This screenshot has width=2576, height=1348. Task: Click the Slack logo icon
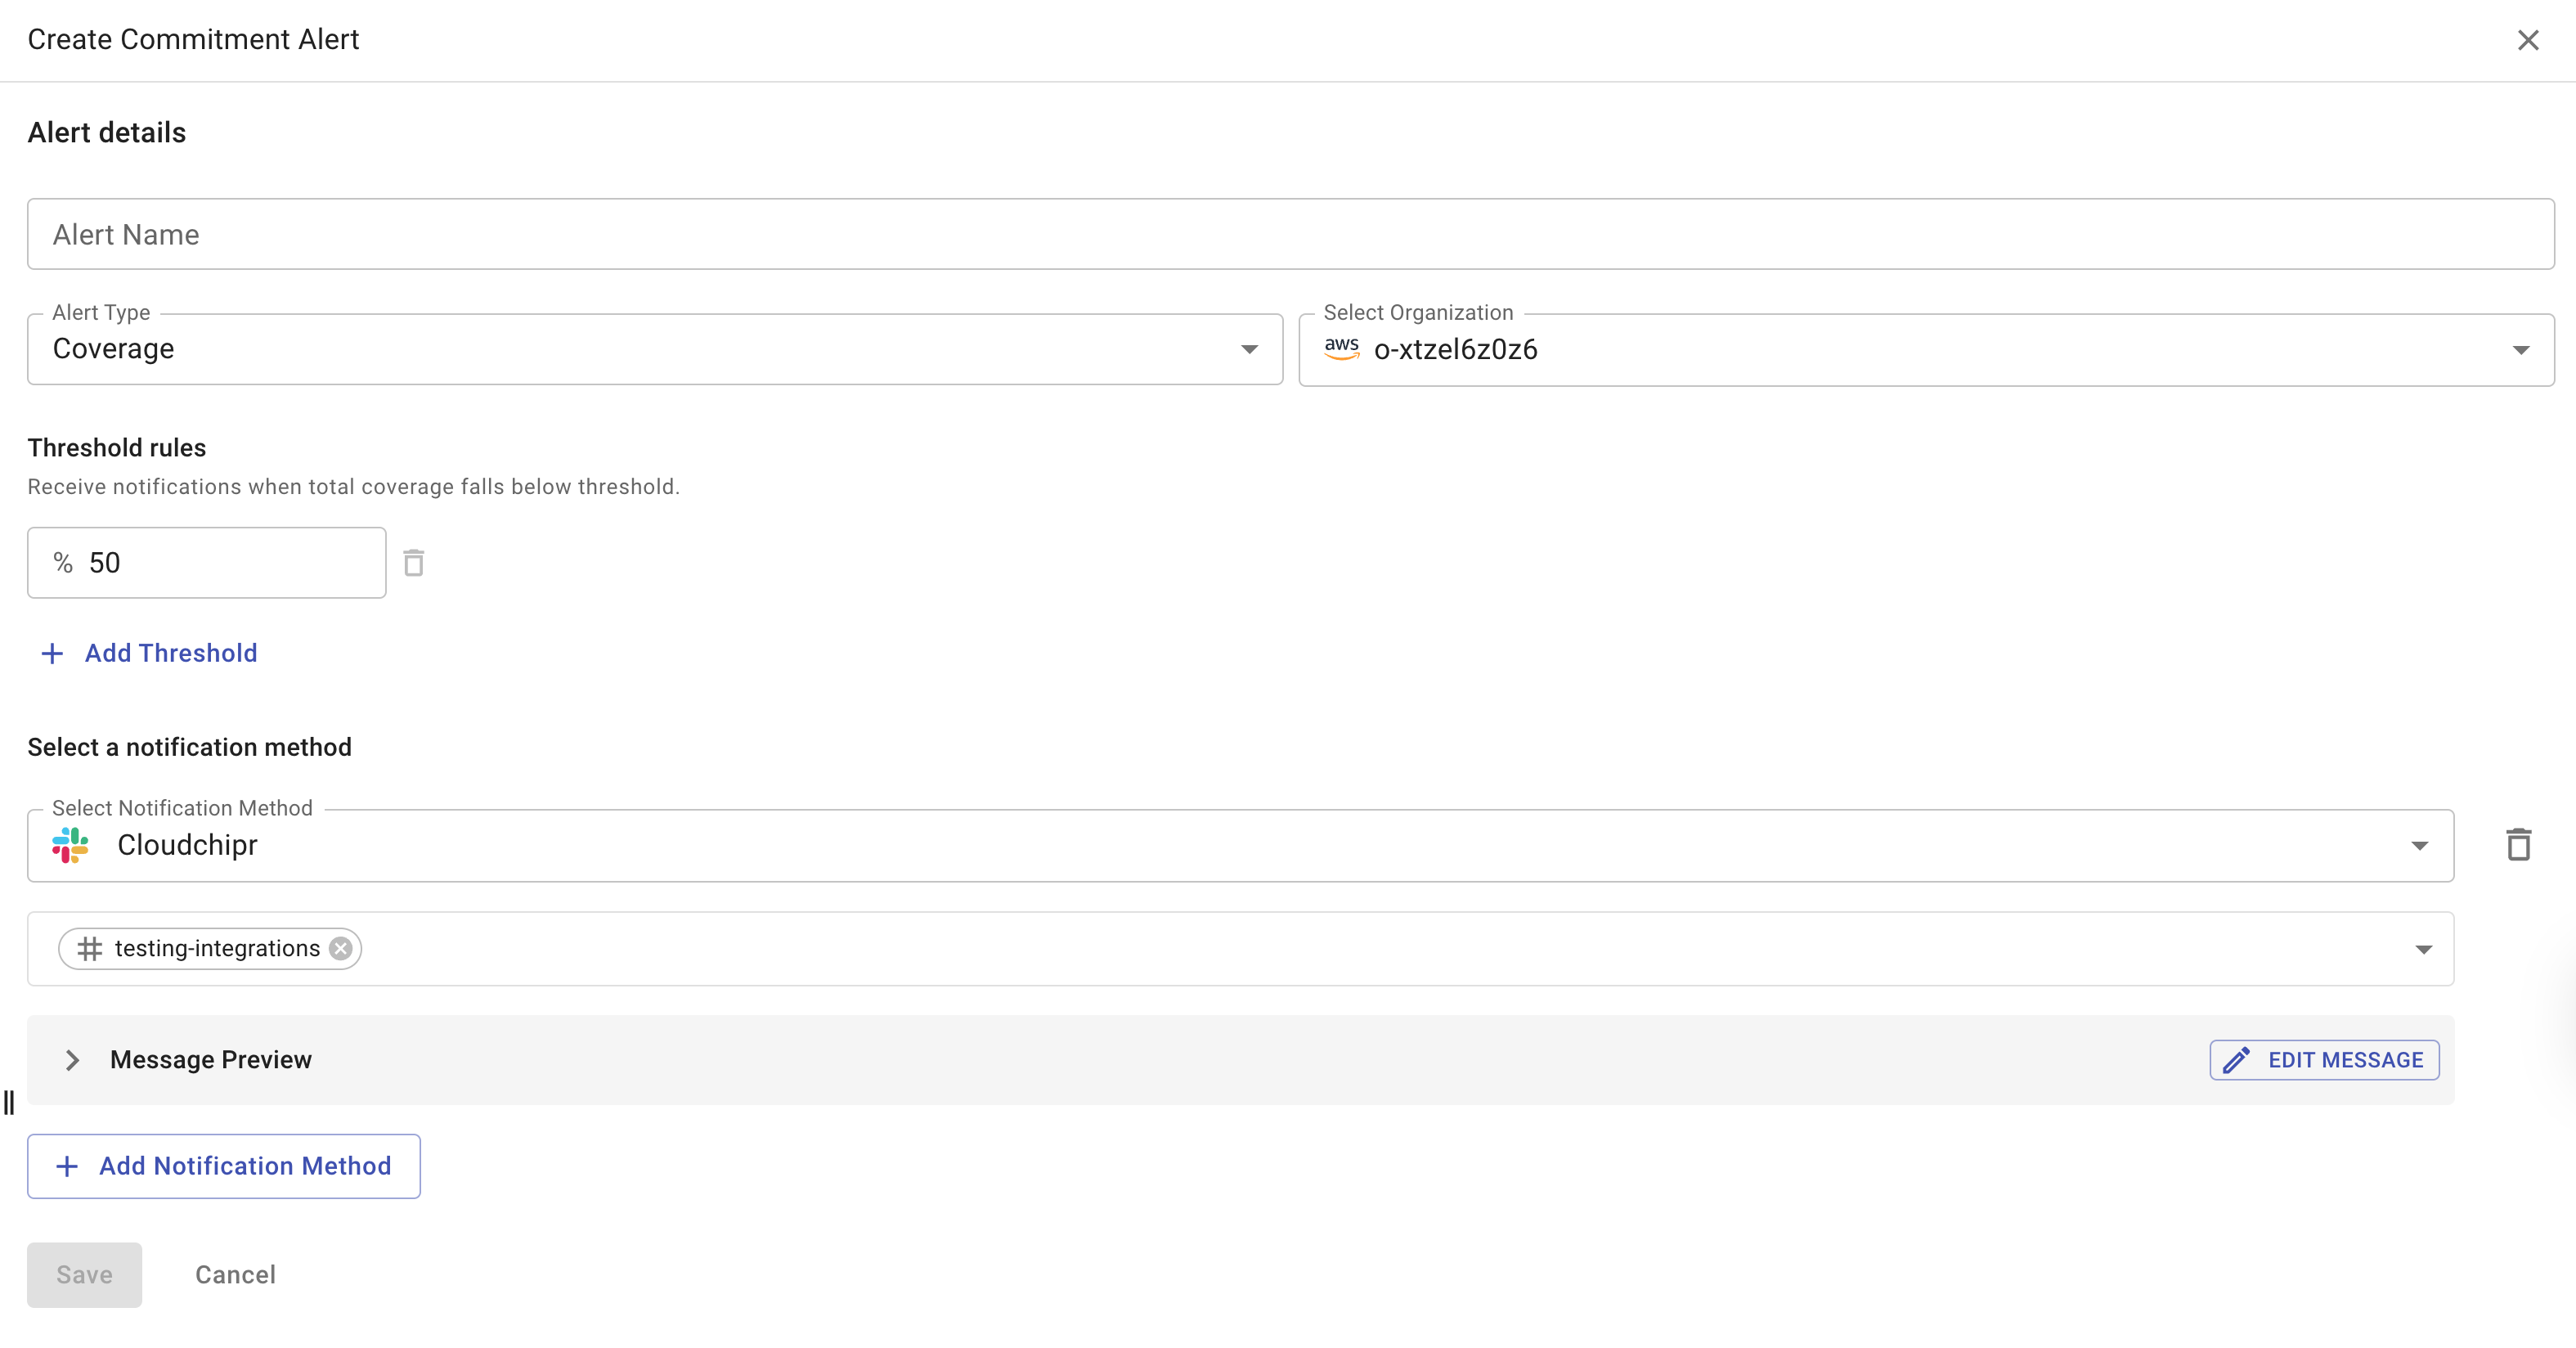pos(70,845)
